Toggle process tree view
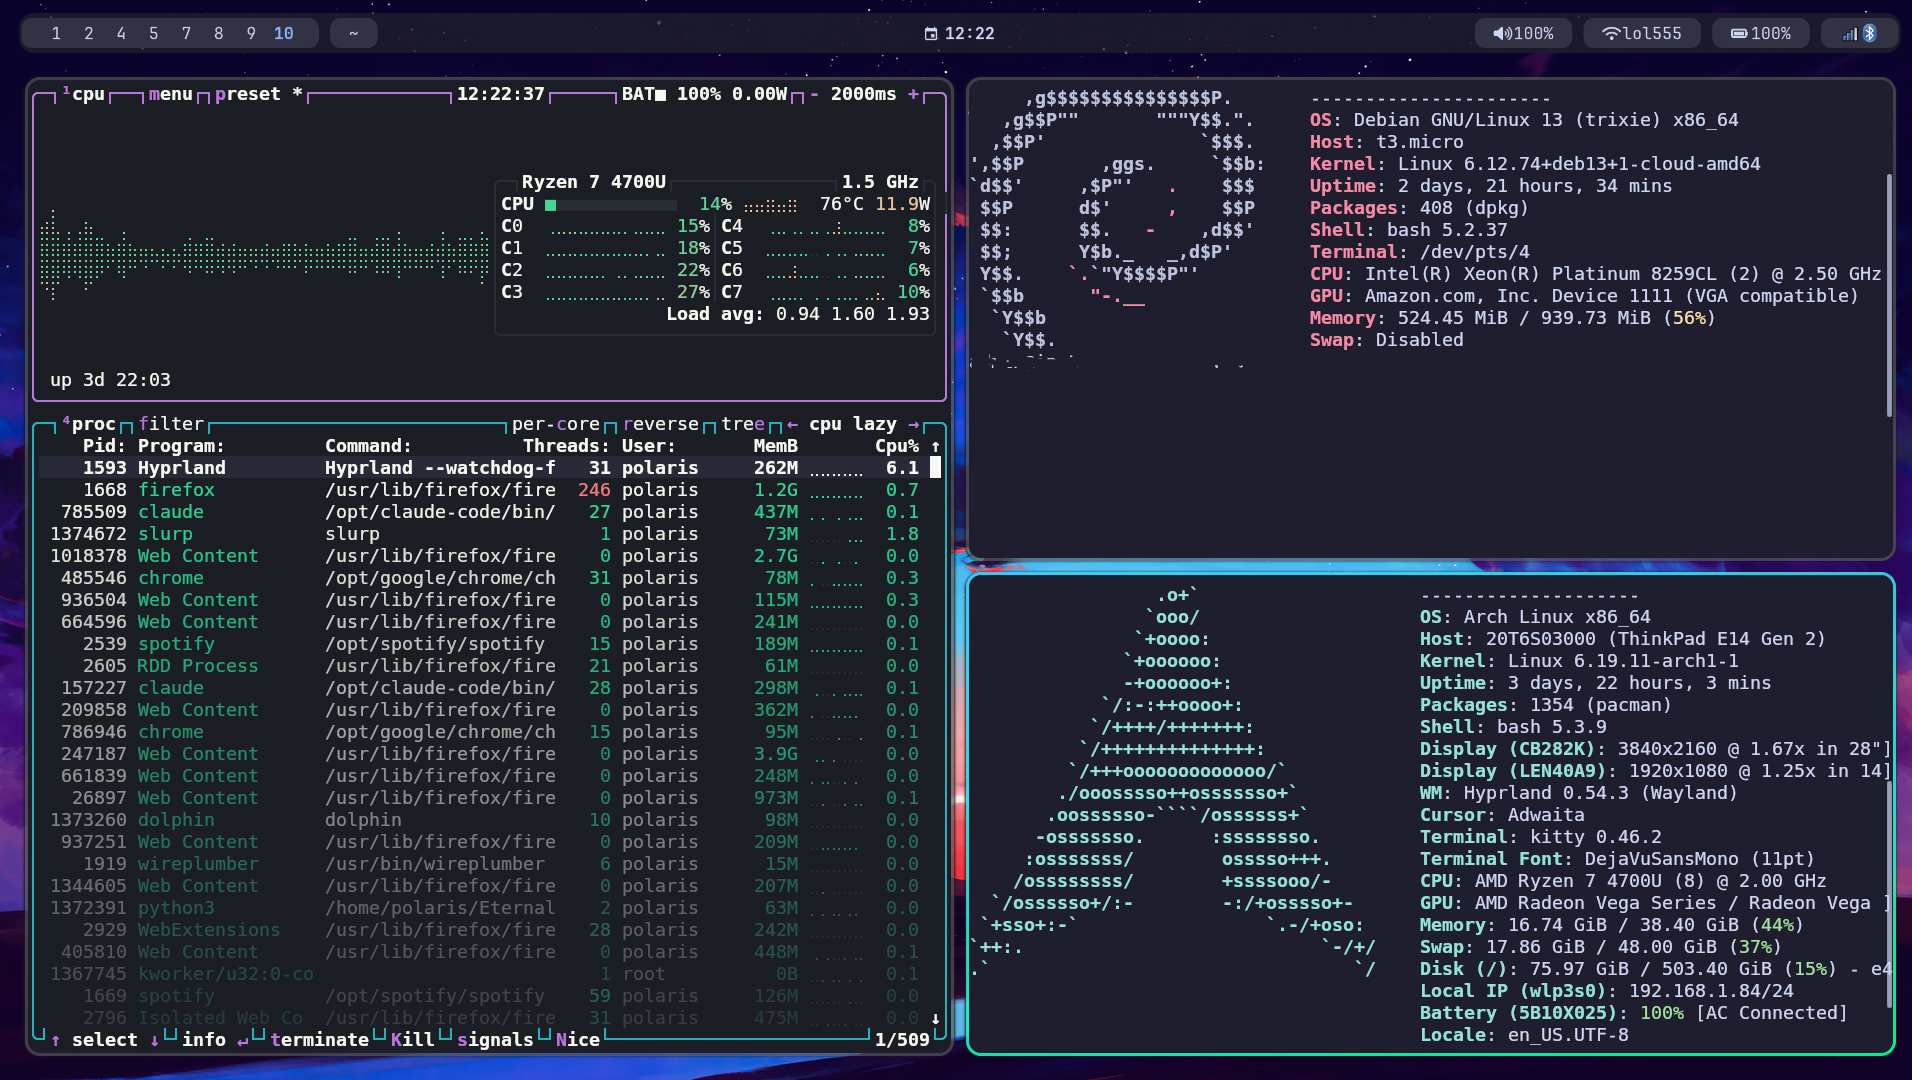Screen dimensions: 1912x1080 click(x=743, y=424)
